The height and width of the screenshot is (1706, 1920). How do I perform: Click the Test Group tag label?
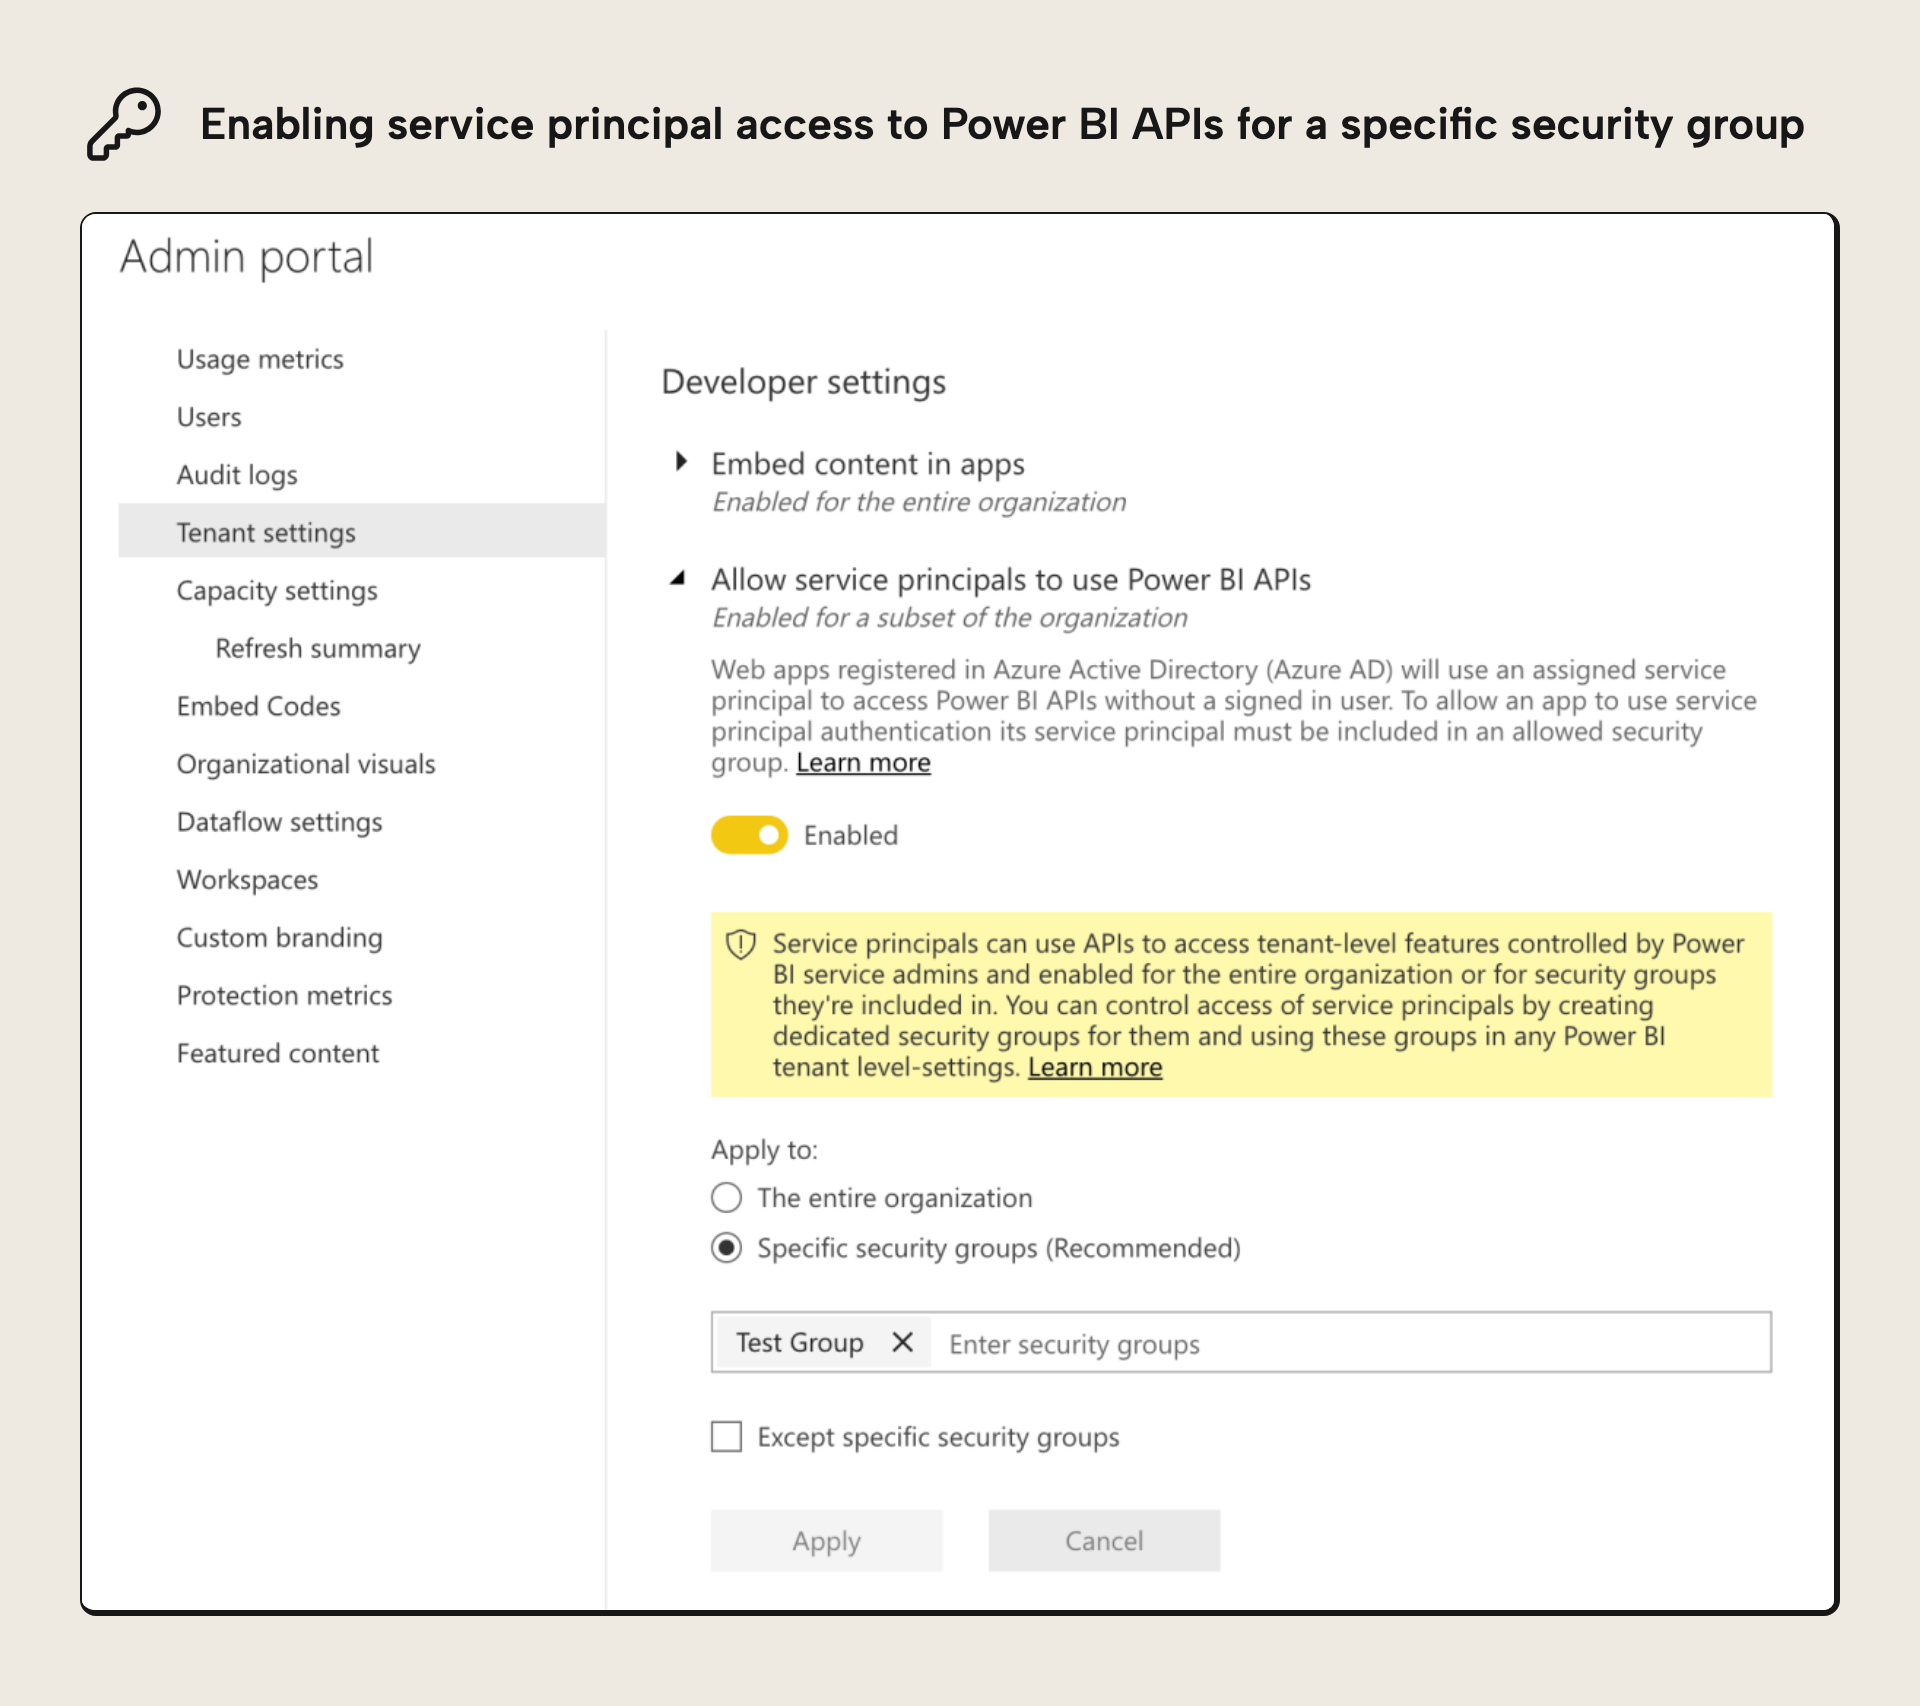[x=800, y=1342]
